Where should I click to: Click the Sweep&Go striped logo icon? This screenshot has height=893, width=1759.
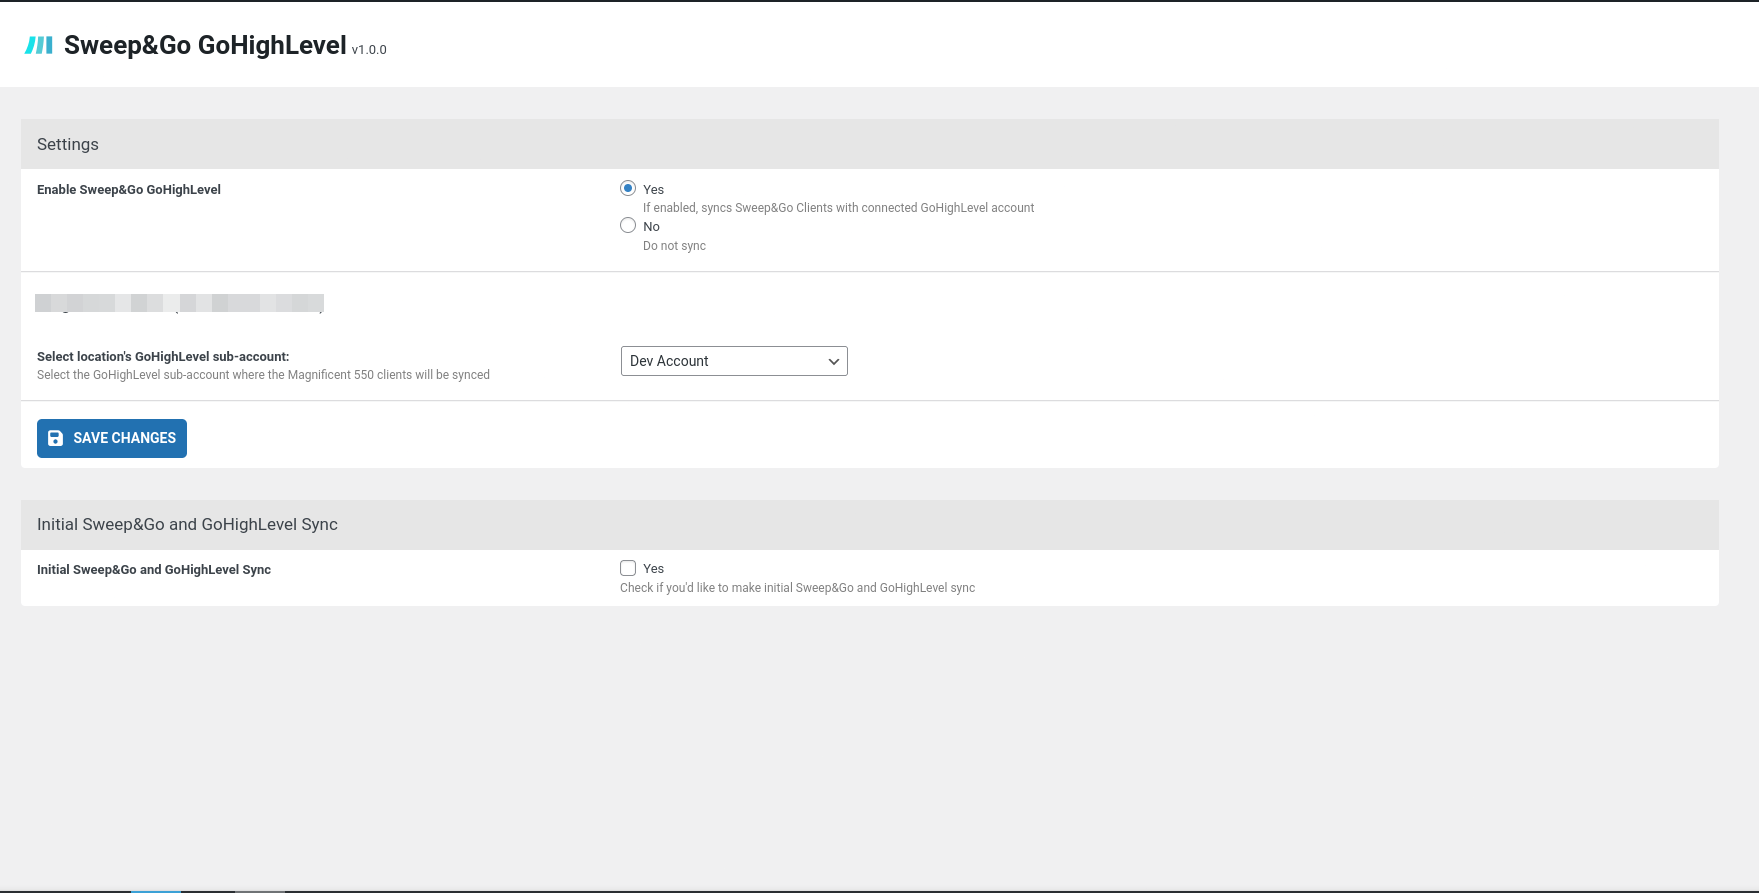point(38,45)
